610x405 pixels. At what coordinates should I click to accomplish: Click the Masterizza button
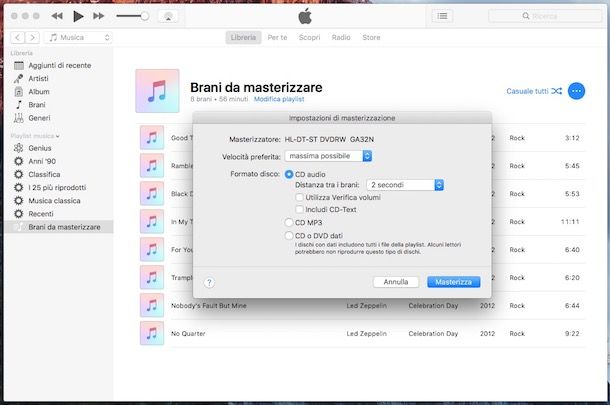click(453, 282)
